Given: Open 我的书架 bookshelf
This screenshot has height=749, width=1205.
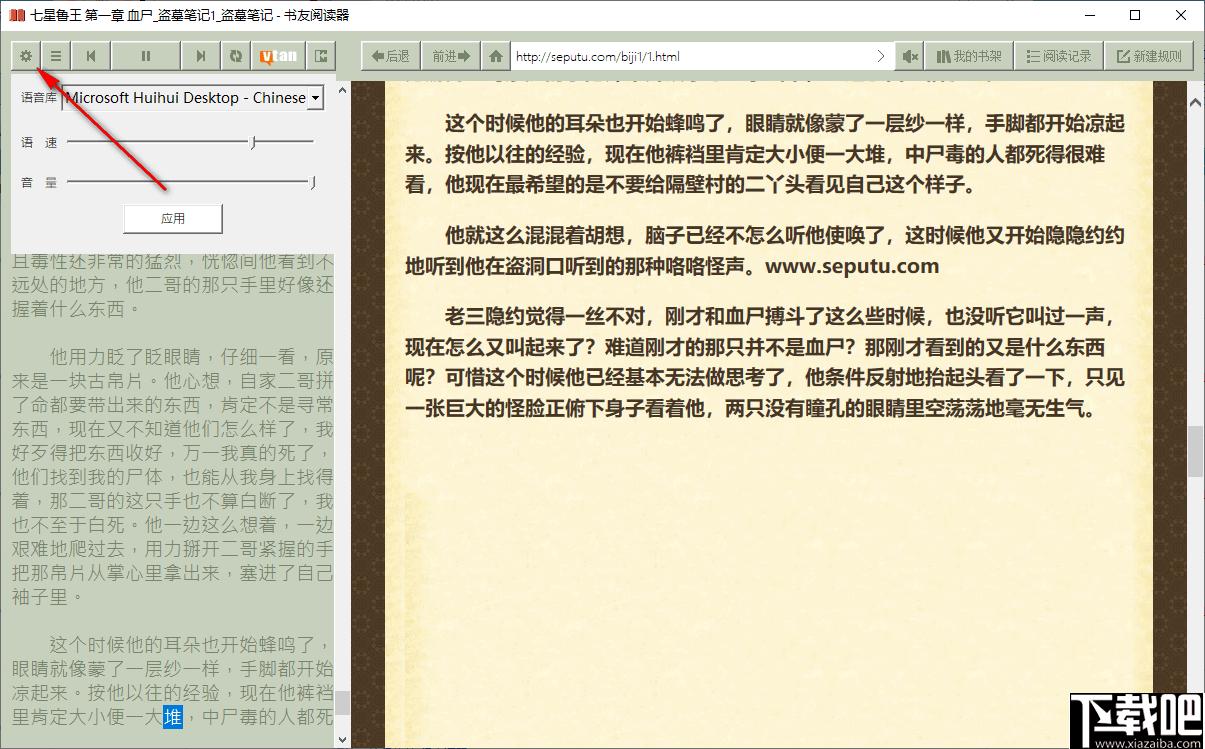Looking at the screenshot, I should [968, 56].
